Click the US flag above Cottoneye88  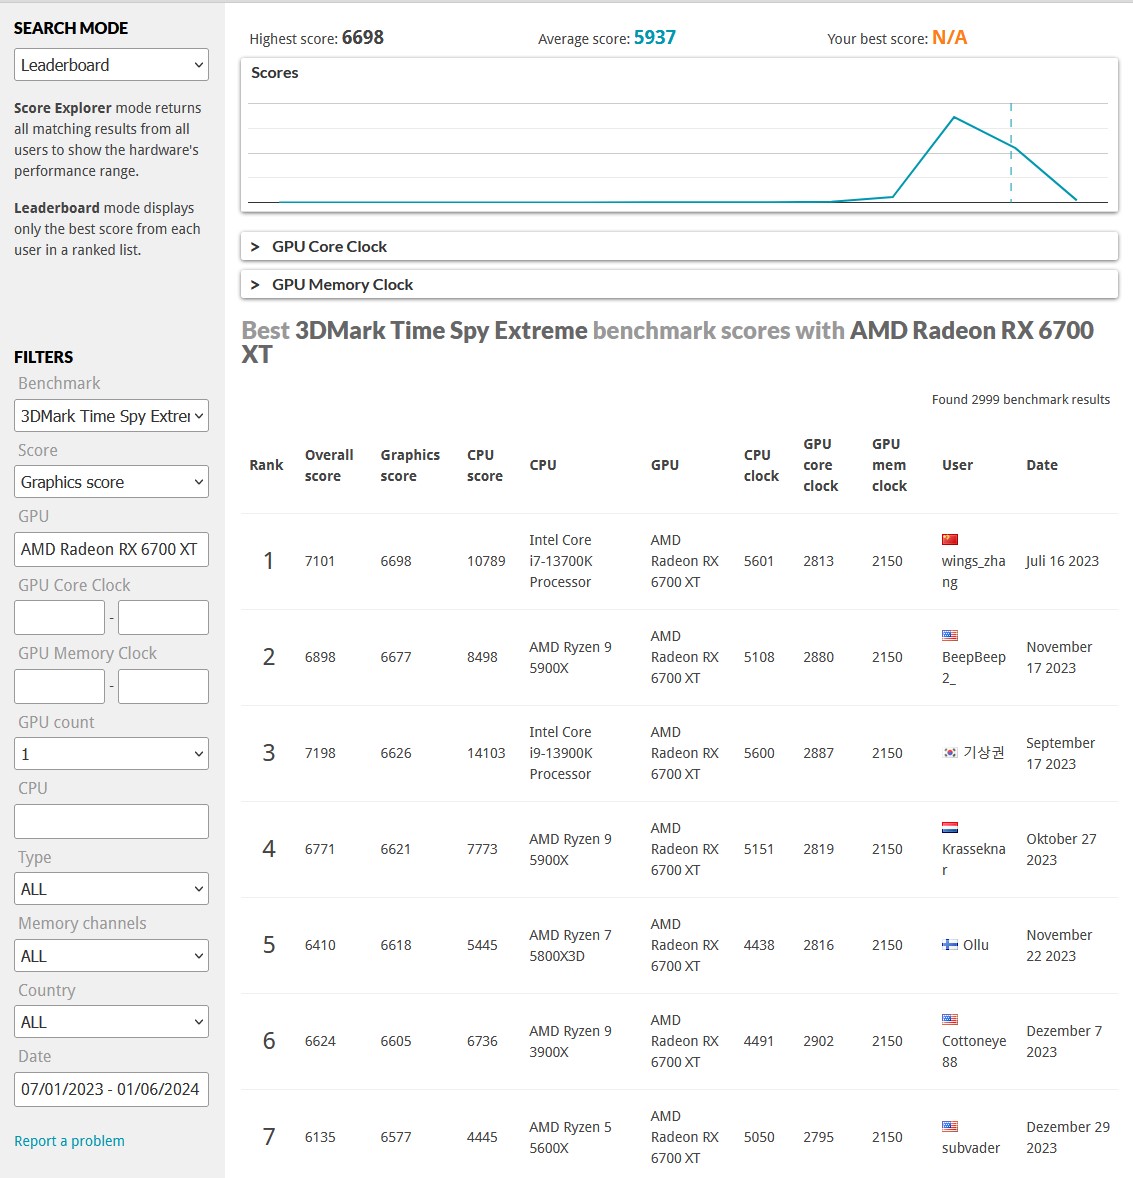pyautogui.click(x=950, y=1019)
